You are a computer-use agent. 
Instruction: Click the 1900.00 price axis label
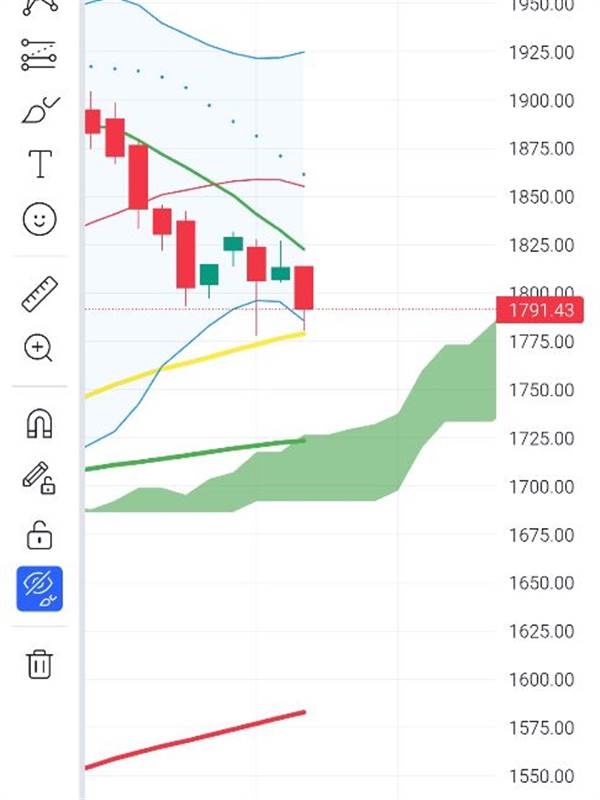(x=540, y=101)
